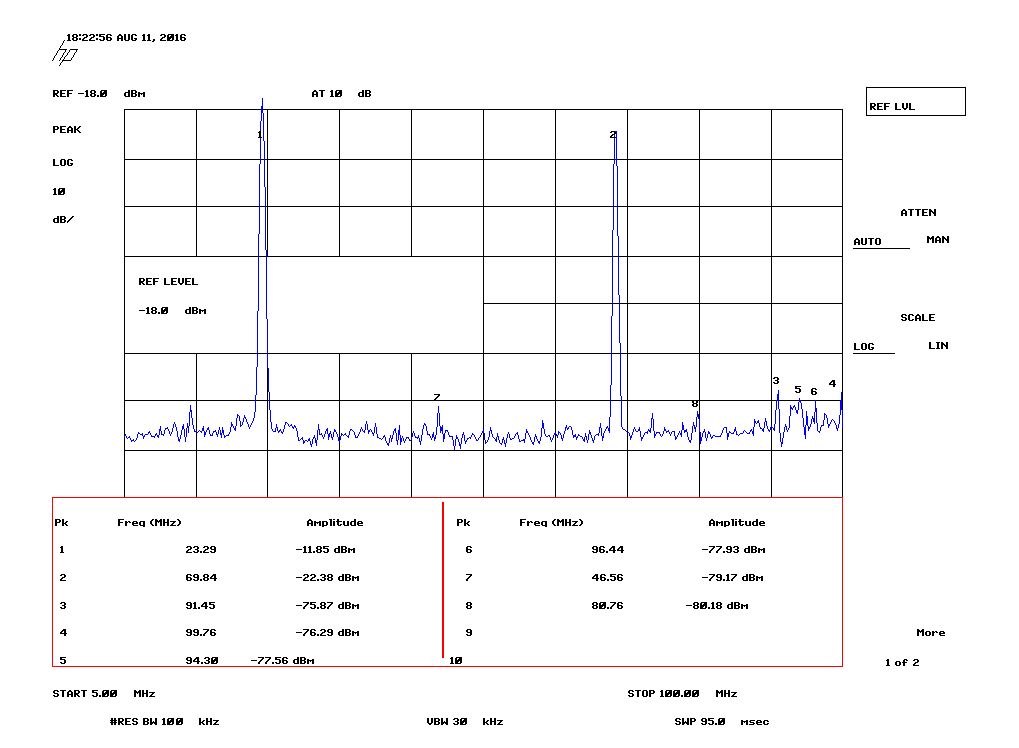Select the RES BW 100 kHz setting
The width and height of the screenshot is (1019, 748).
(x=164, y=721)
